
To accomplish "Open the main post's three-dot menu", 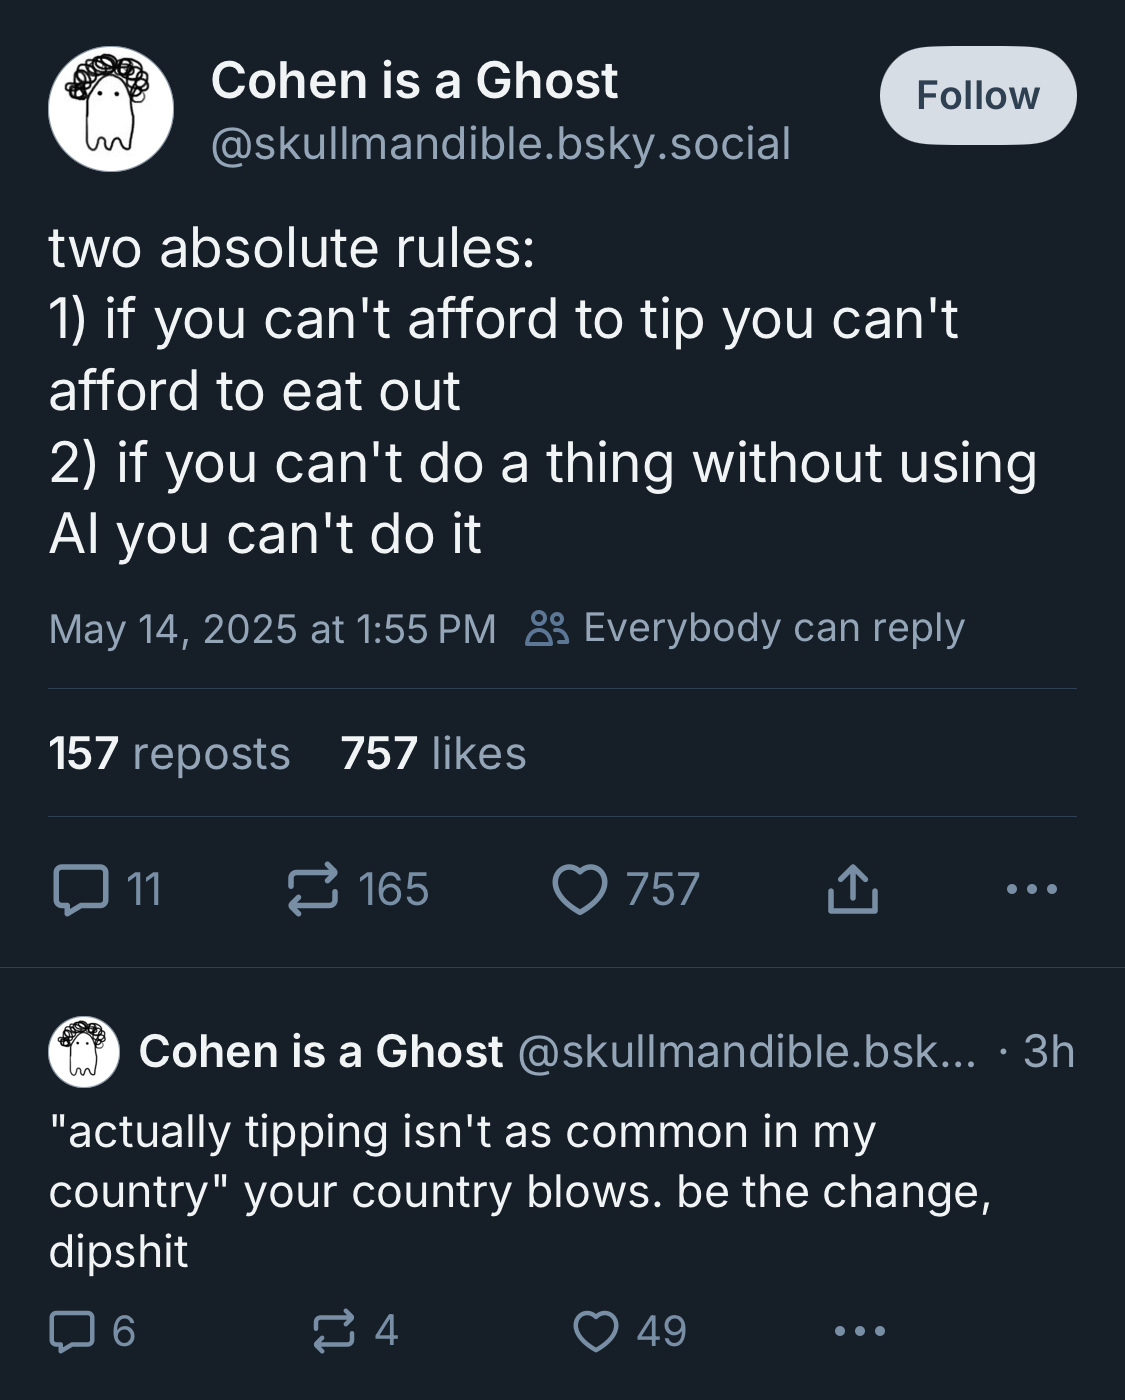I will tap(1031, 888).
